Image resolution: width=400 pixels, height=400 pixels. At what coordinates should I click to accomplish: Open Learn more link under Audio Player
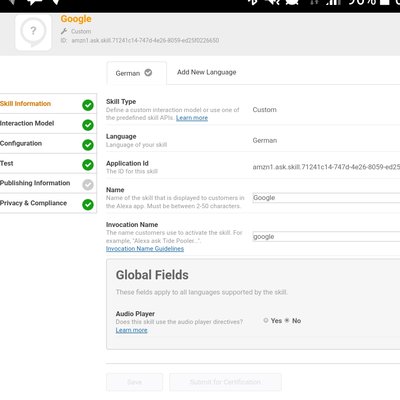tap(132, 330)
